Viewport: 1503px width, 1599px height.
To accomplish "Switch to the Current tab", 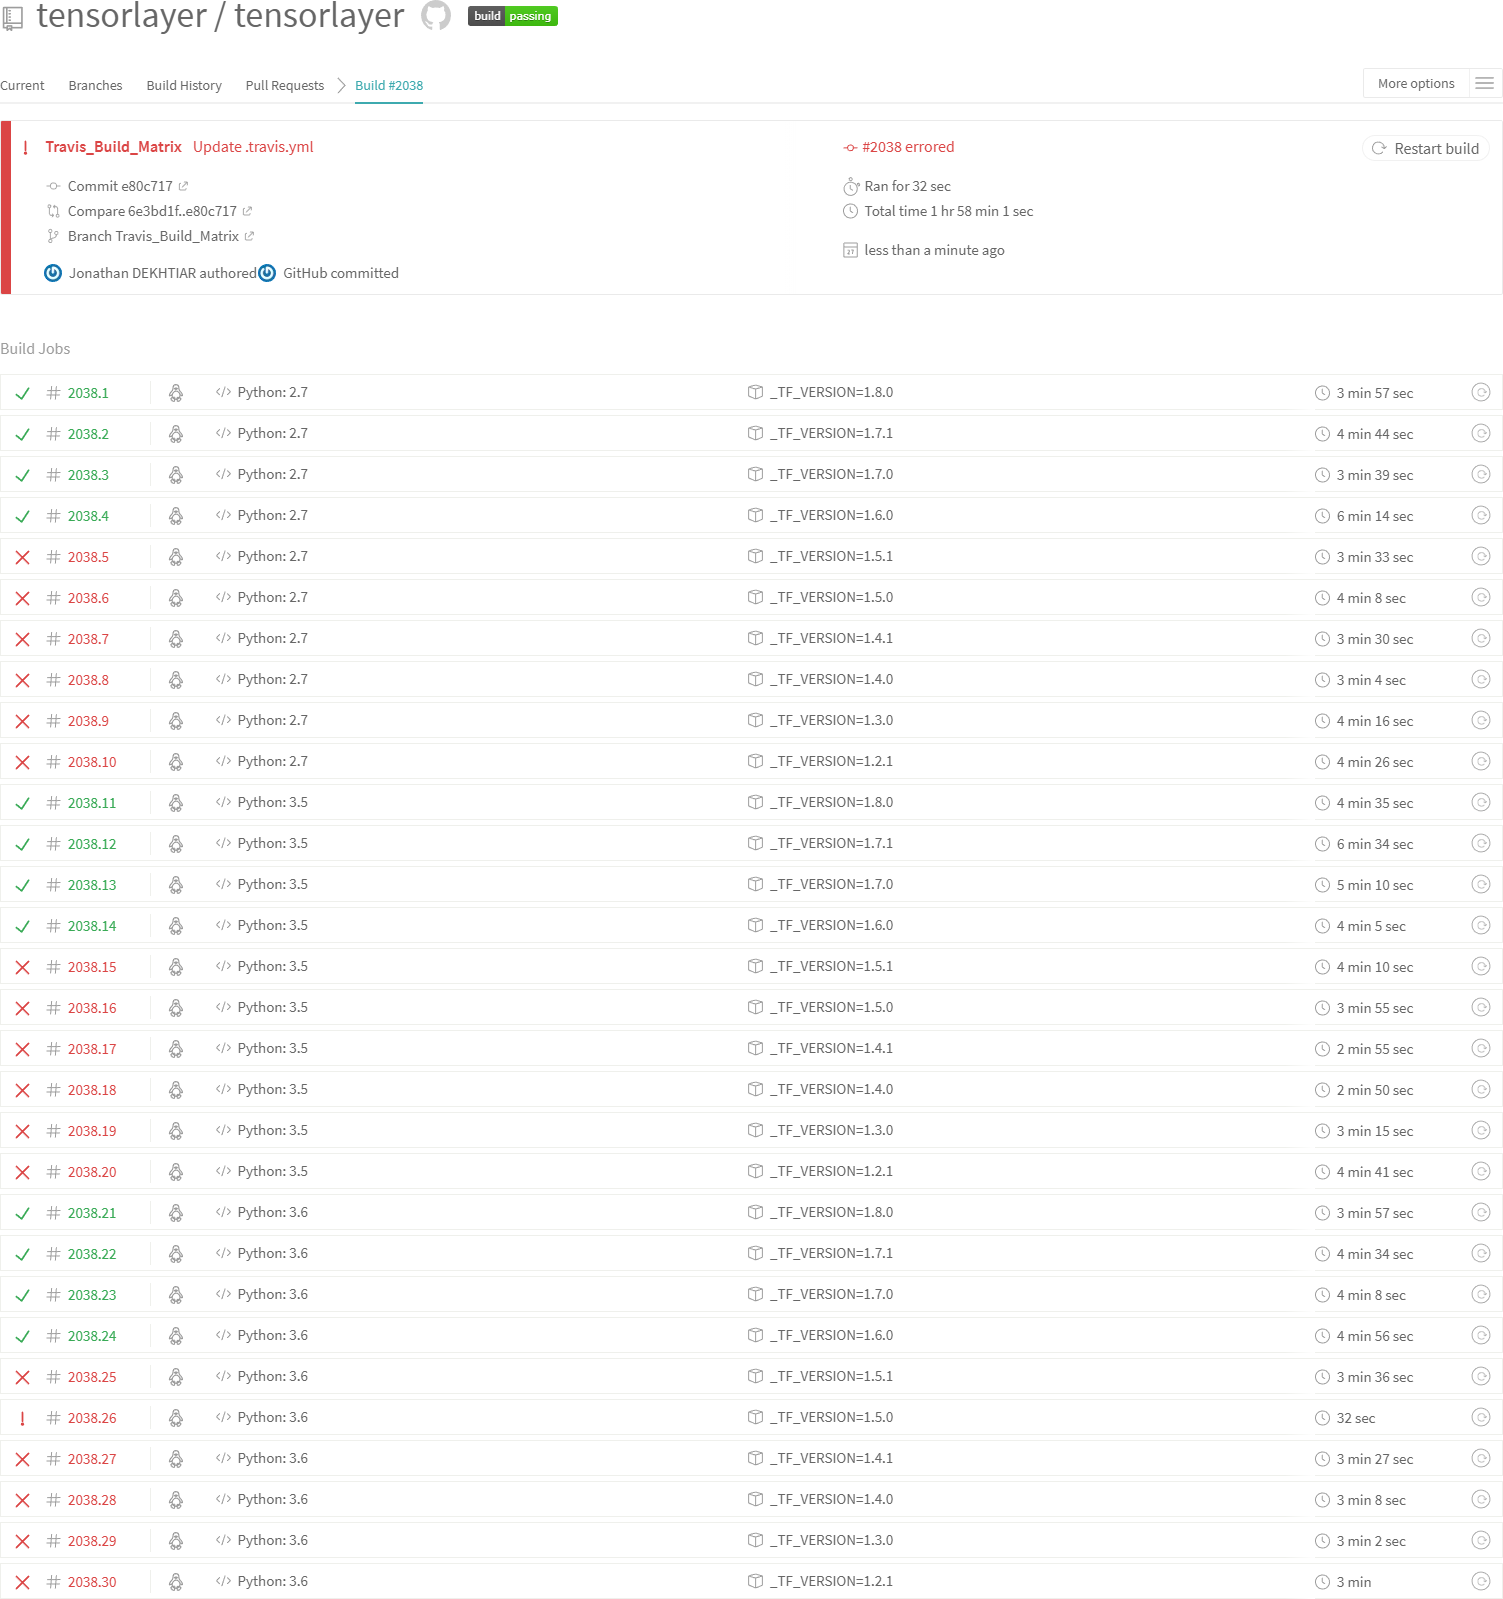I will [x=22, y=85].
